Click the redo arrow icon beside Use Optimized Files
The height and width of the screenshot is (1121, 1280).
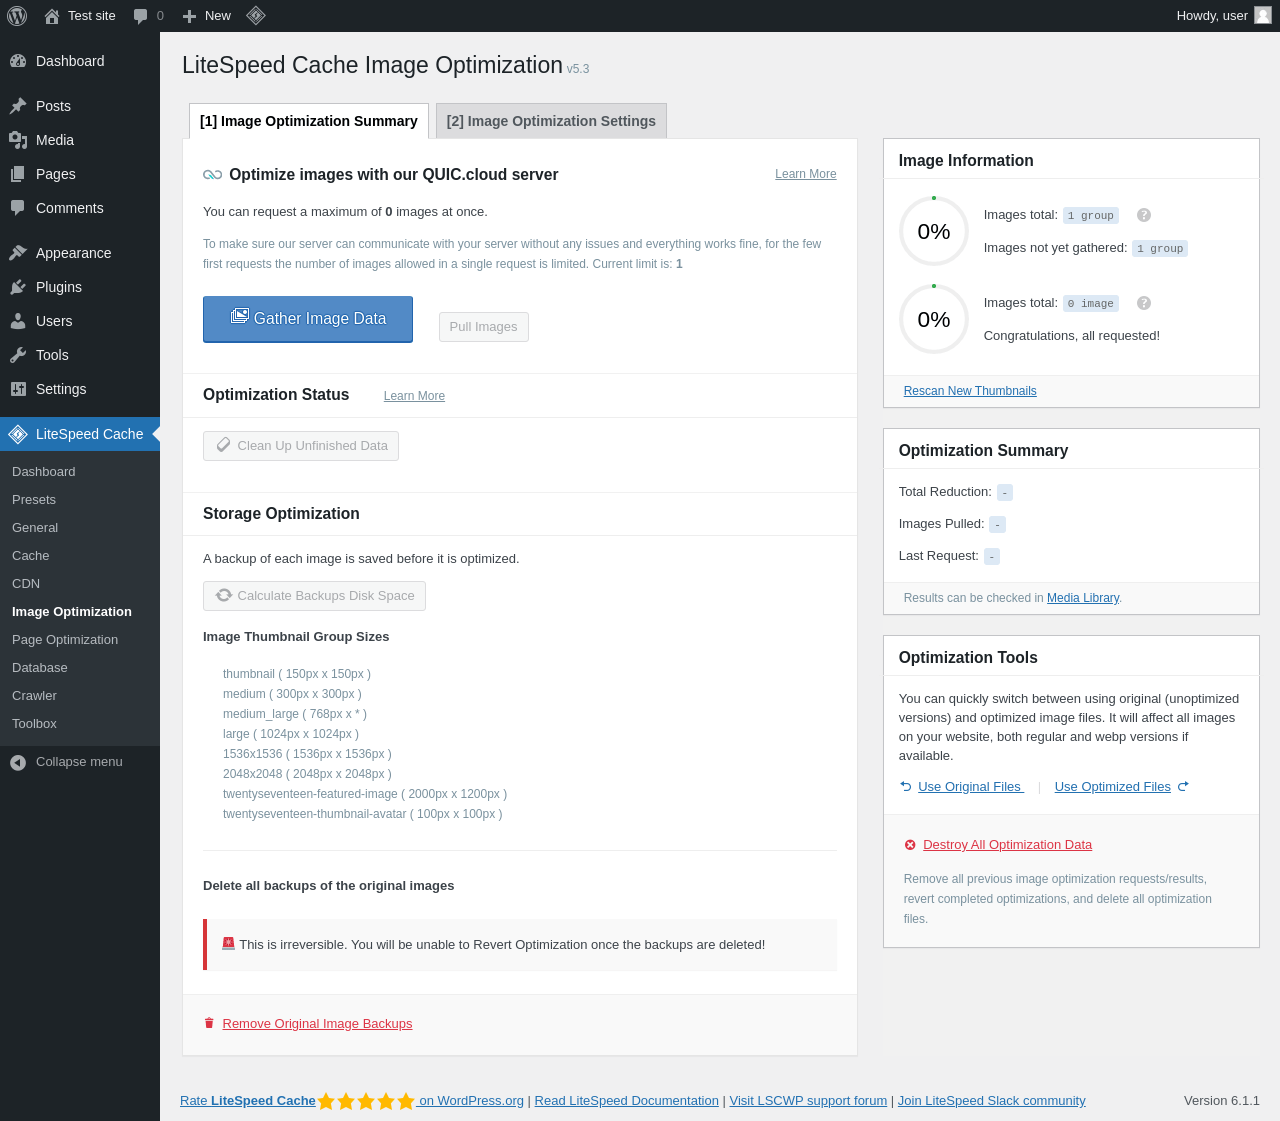point(1183,786)
